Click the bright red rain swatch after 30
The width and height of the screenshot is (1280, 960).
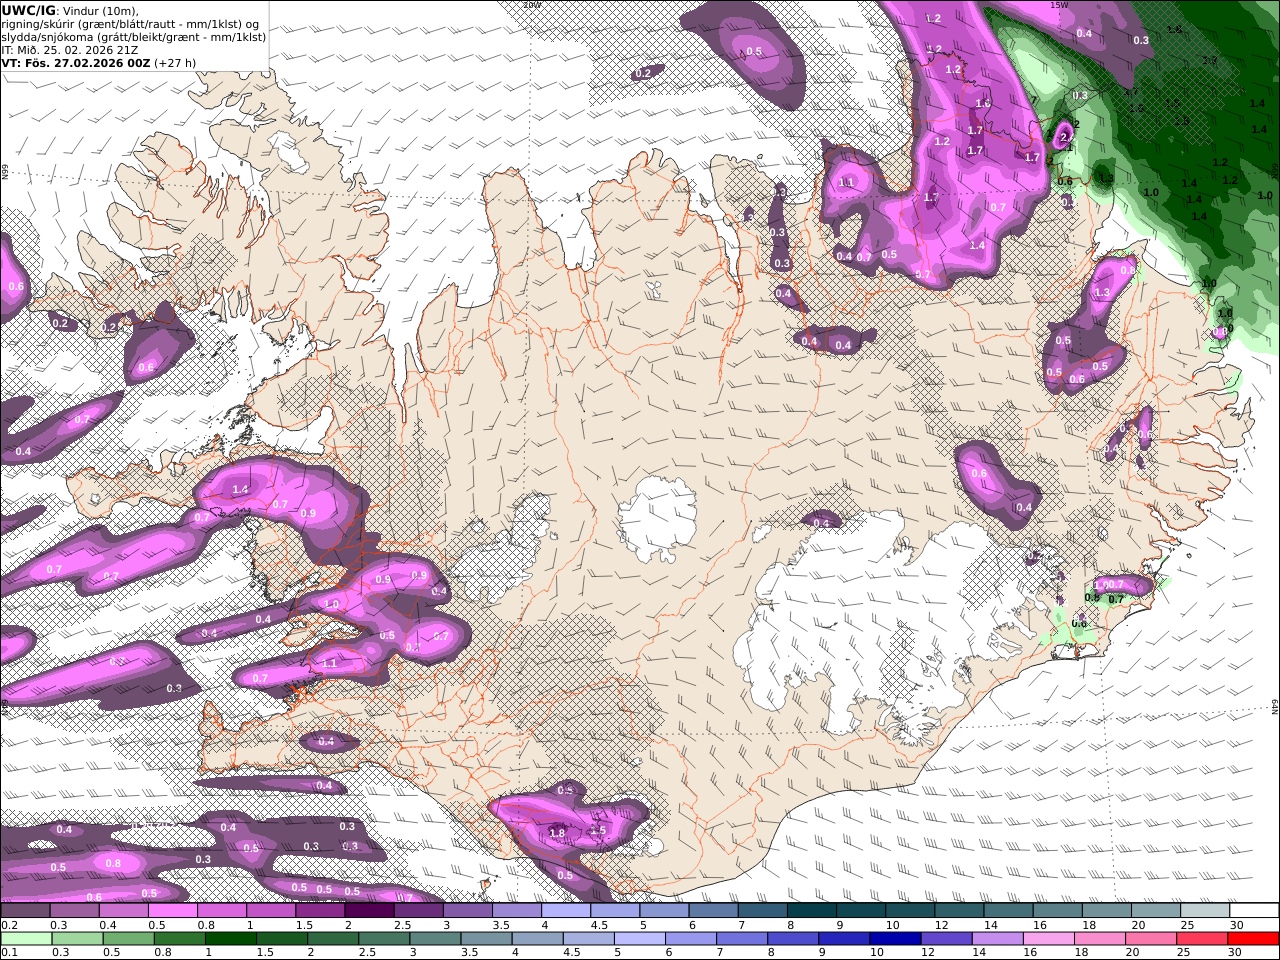tap(1254, 939)
